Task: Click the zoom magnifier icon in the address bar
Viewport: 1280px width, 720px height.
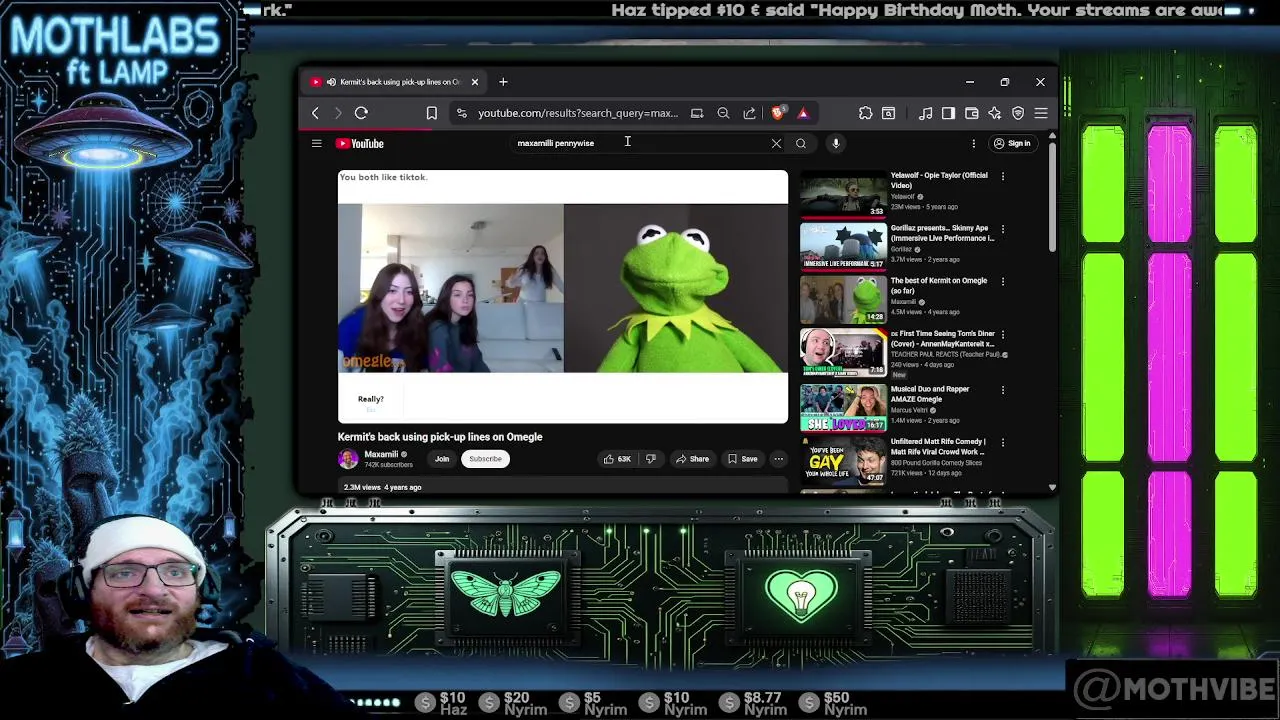Action: click(x=723, y=113)
